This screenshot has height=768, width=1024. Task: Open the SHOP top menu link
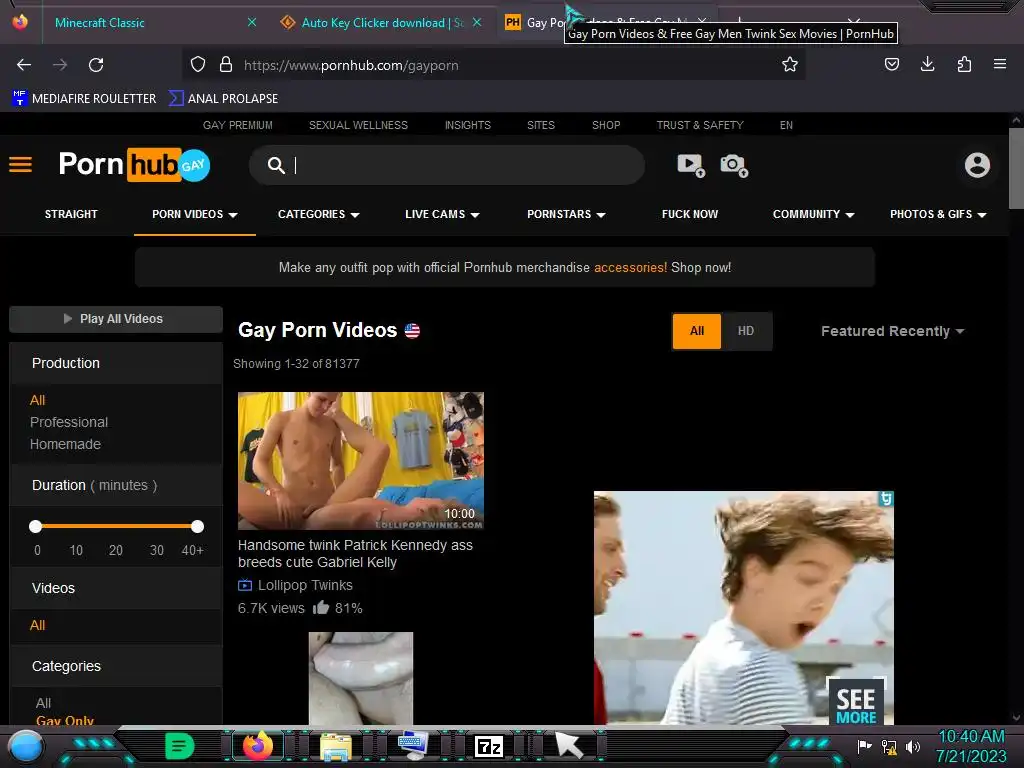[606, 125]
